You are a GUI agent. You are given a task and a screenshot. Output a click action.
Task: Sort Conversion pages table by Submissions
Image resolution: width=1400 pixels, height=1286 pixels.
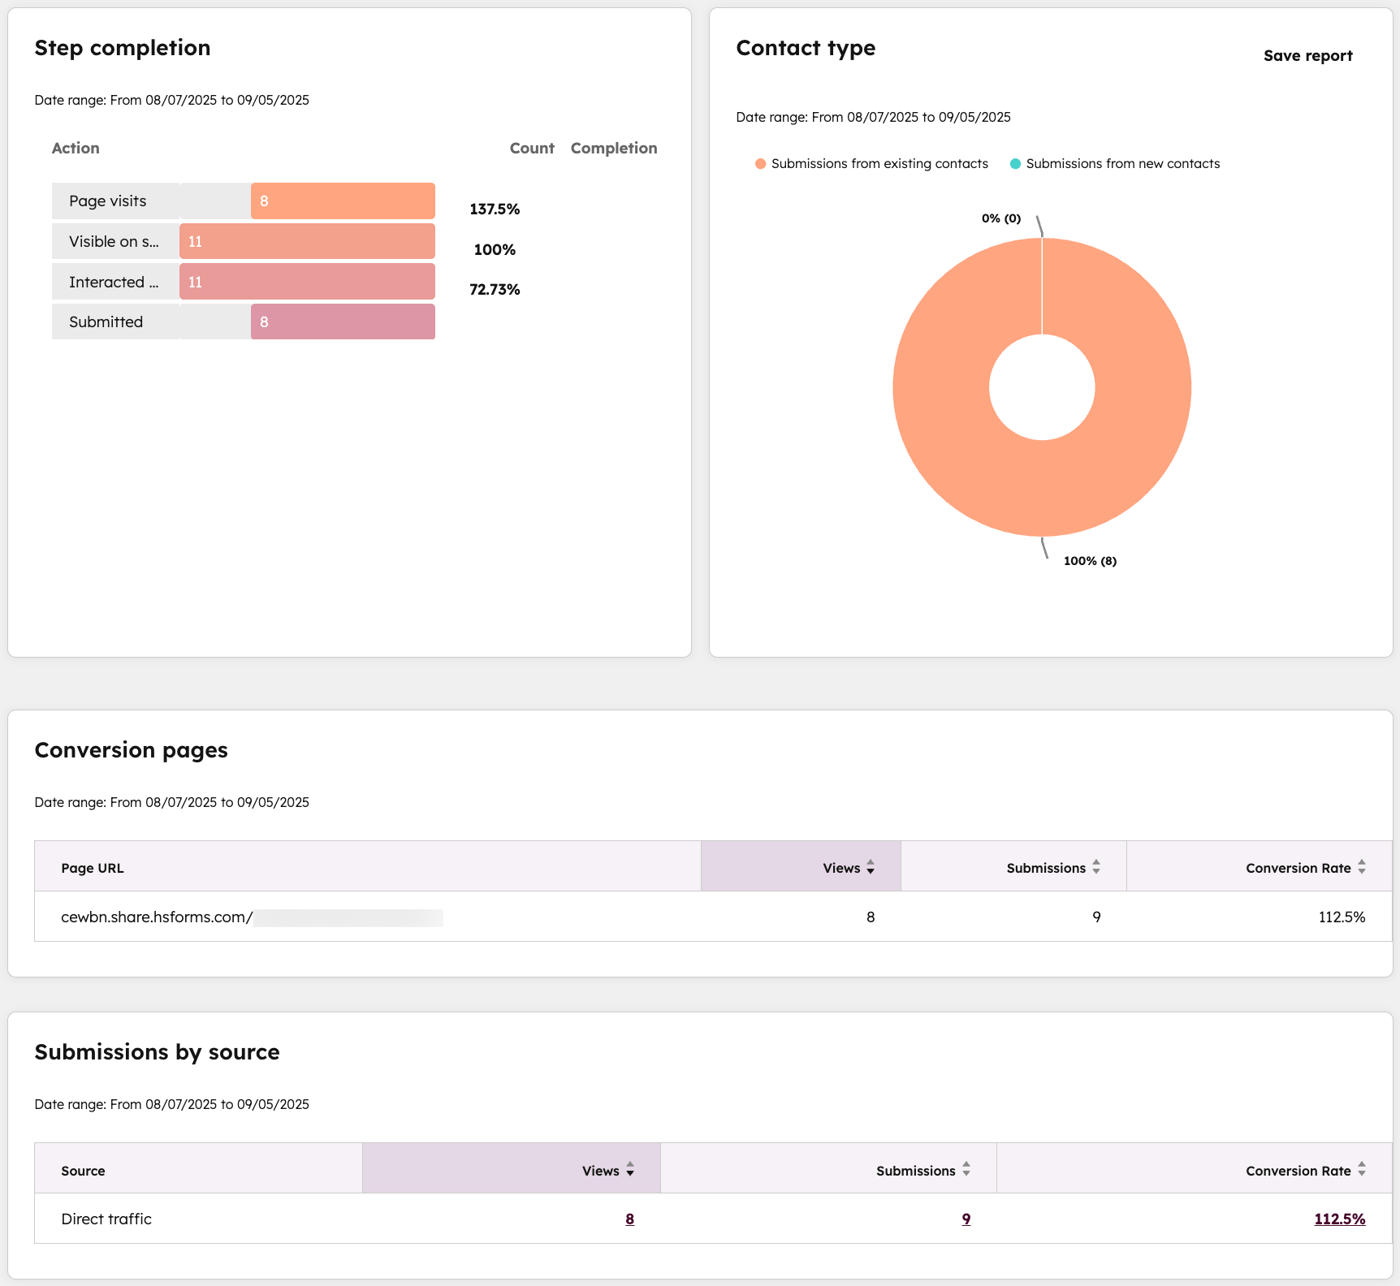point(1097,866)
